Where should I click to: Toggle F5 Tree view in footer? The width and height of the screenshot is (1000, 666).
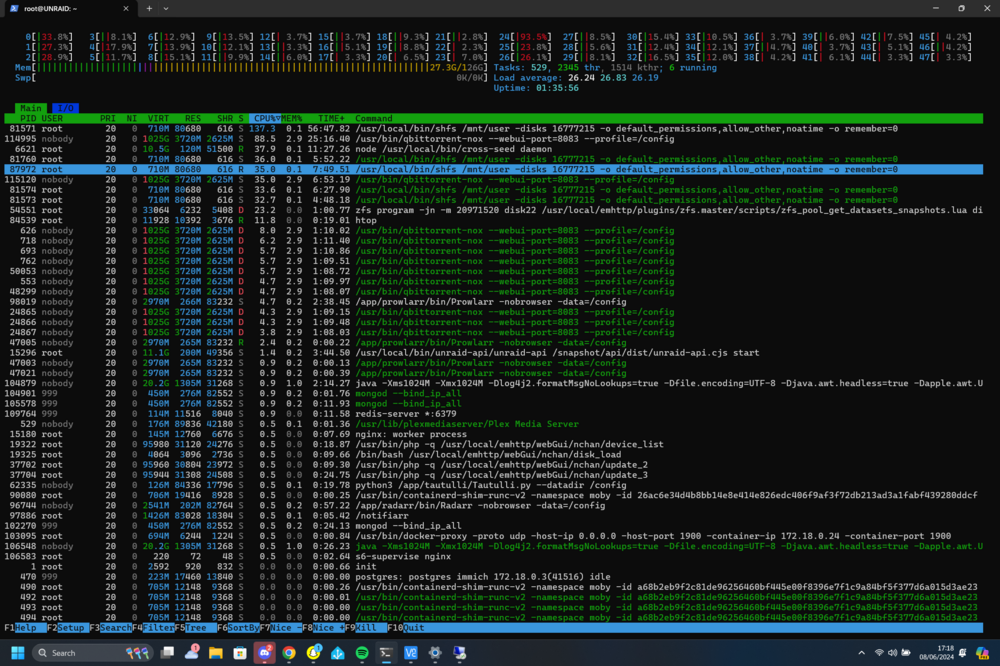(195, 628)
